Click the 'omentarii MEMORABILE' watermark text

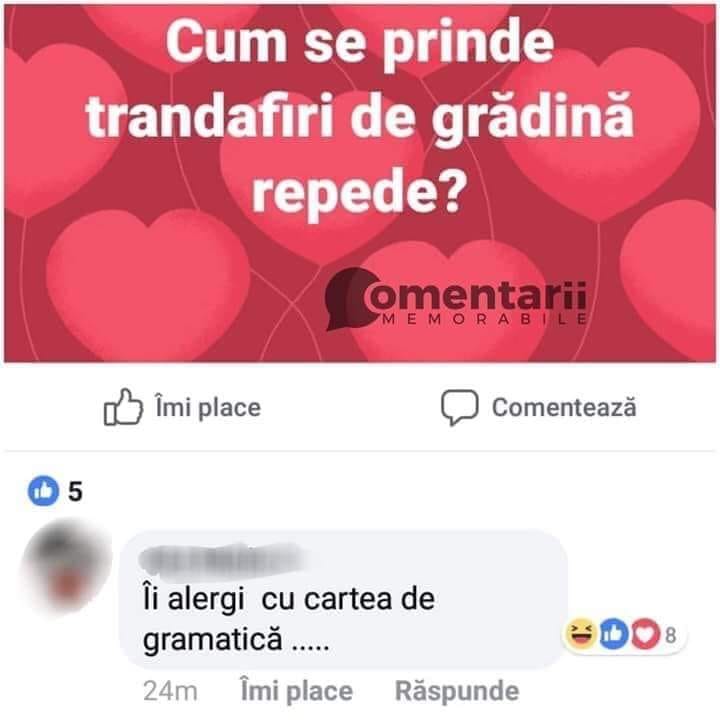(x=476, y=302)
